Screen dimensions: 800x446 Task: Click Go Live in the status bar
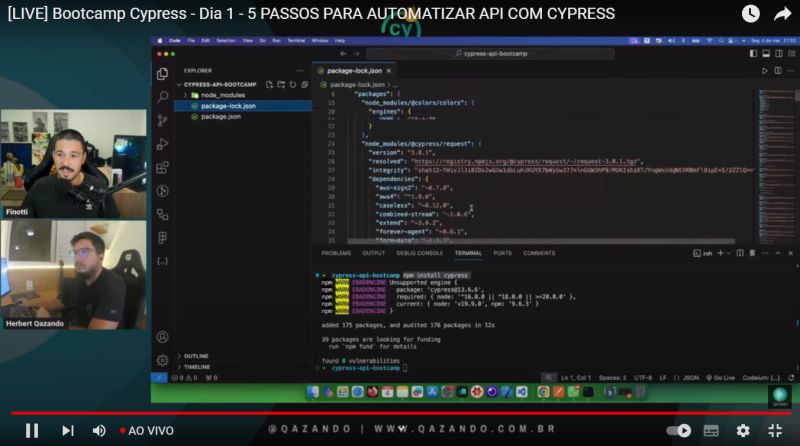[x=720, y=378]
